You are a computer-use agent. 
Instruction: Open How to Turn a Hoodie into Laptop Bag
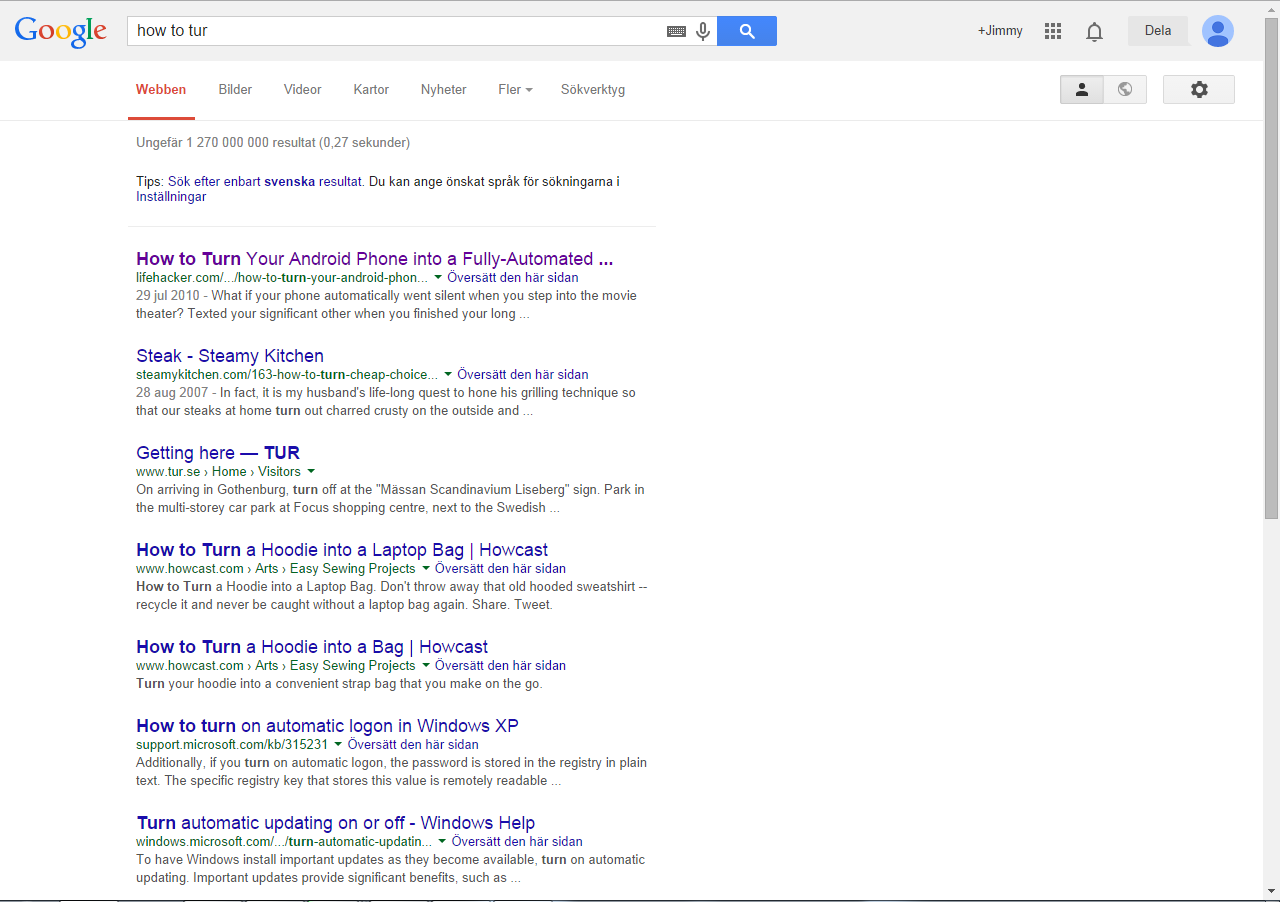point(342,549)
